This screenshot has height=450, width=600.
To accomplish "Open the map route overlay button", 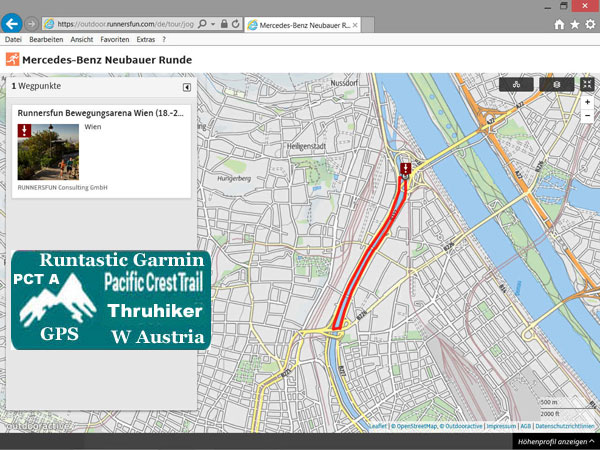I will click(516, 85).
